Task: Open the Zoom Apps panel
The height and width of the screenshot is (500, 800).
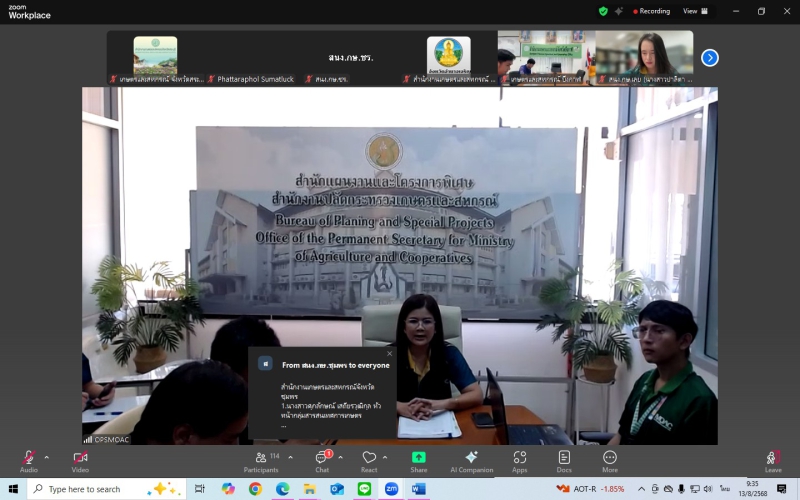Action: pyautogui.click(x=519, y=461)
